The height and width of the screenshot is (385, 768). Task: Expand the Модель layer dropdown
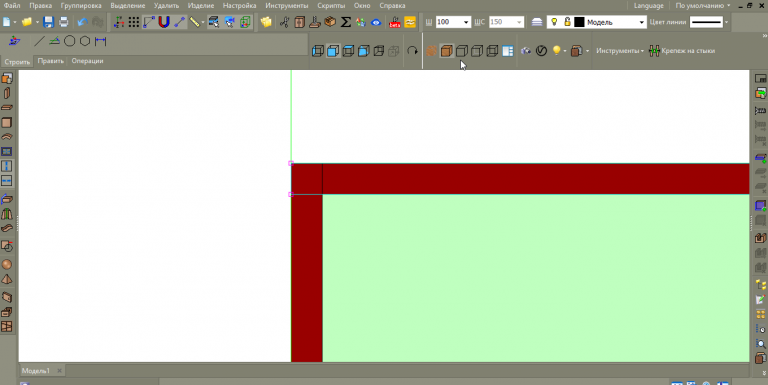pos(641,23)
